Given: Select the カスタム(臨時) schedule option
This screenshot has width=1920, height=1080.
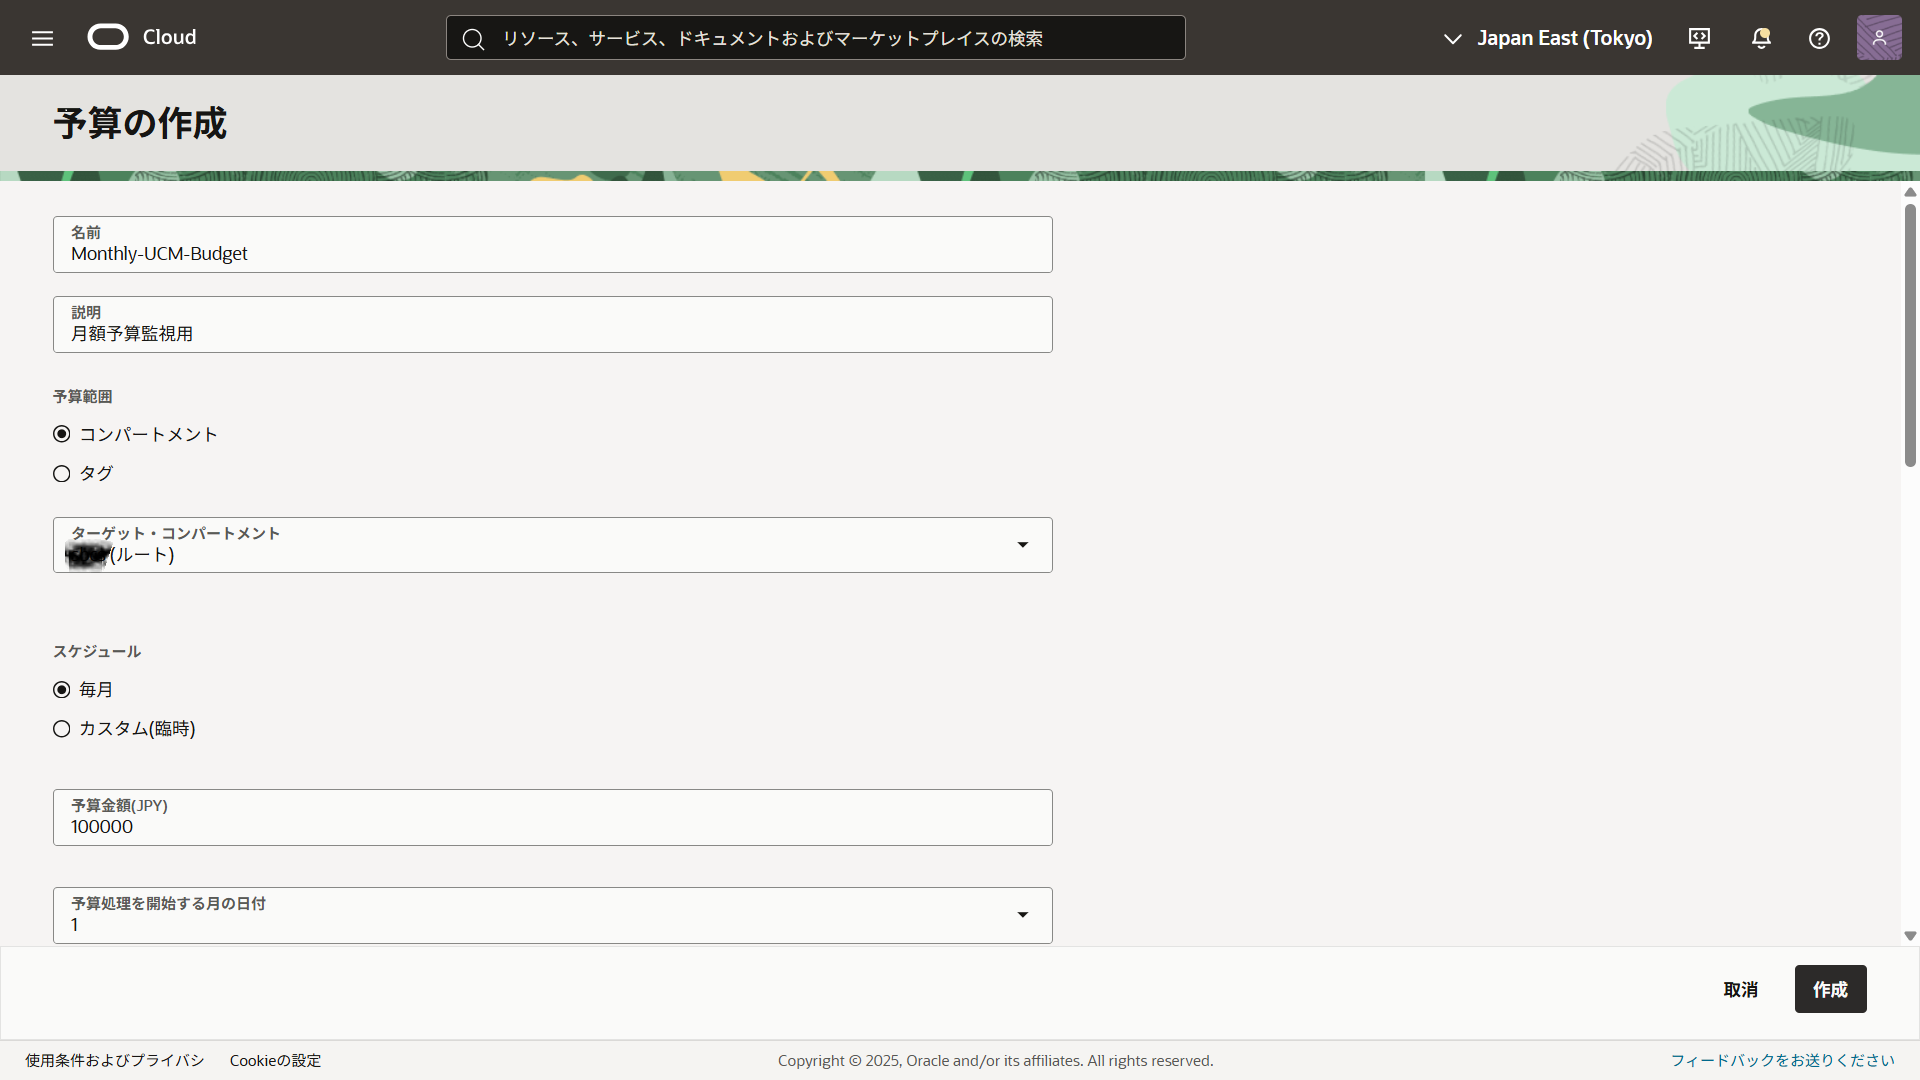Looking at the screenshot, I should 62,729.
